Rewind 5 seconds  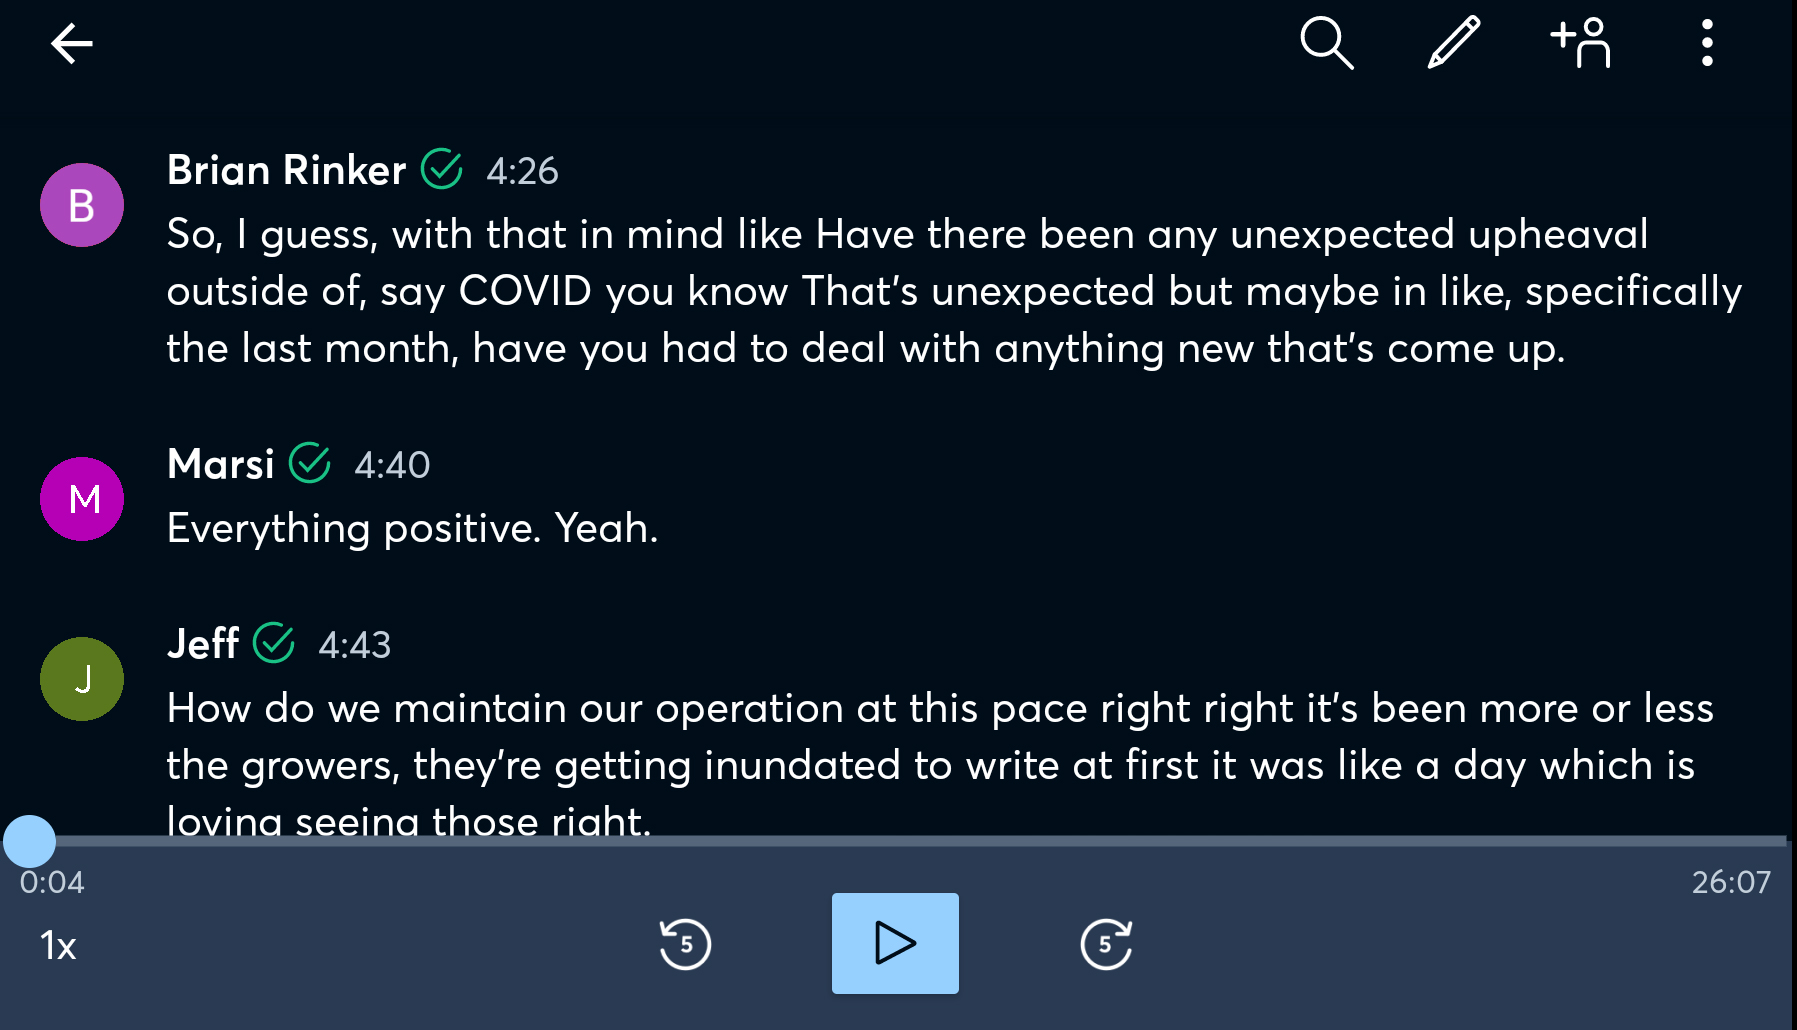click(x=685, y=944)
